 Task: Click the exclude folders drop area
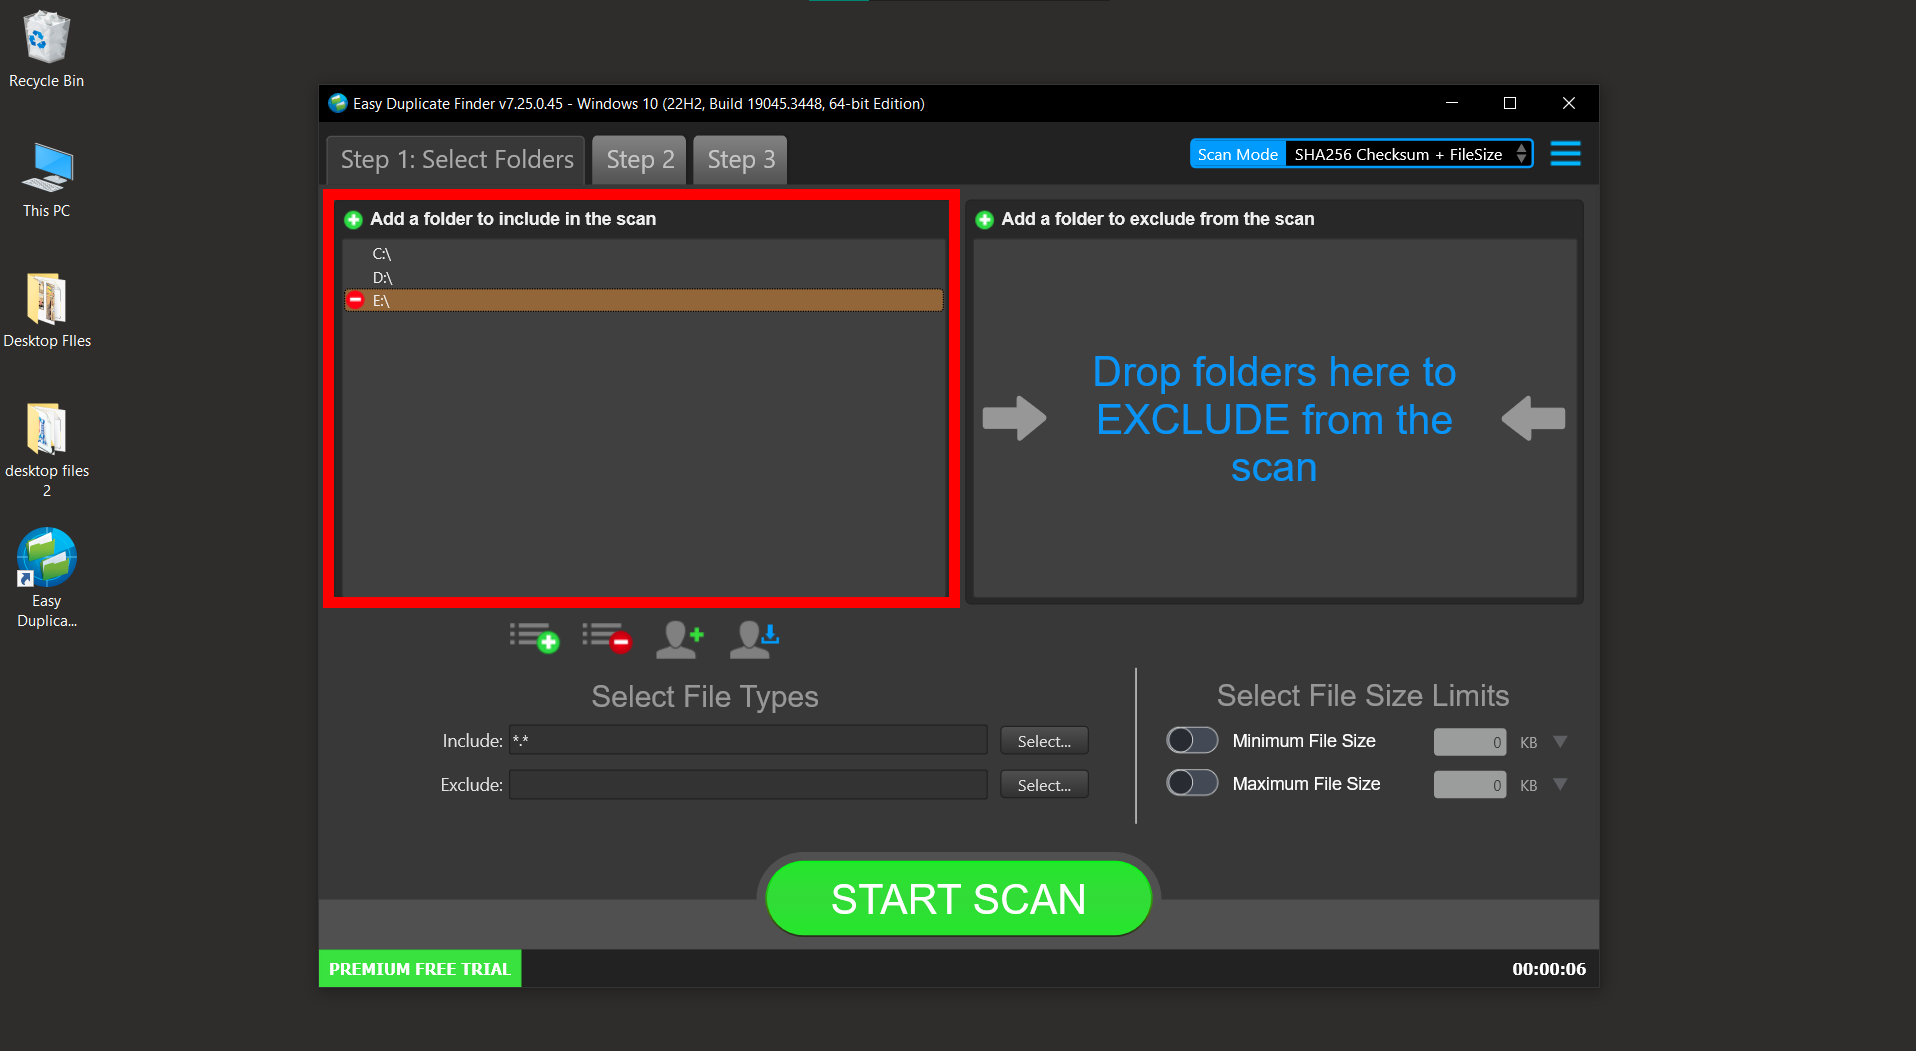click(1274, 418)
